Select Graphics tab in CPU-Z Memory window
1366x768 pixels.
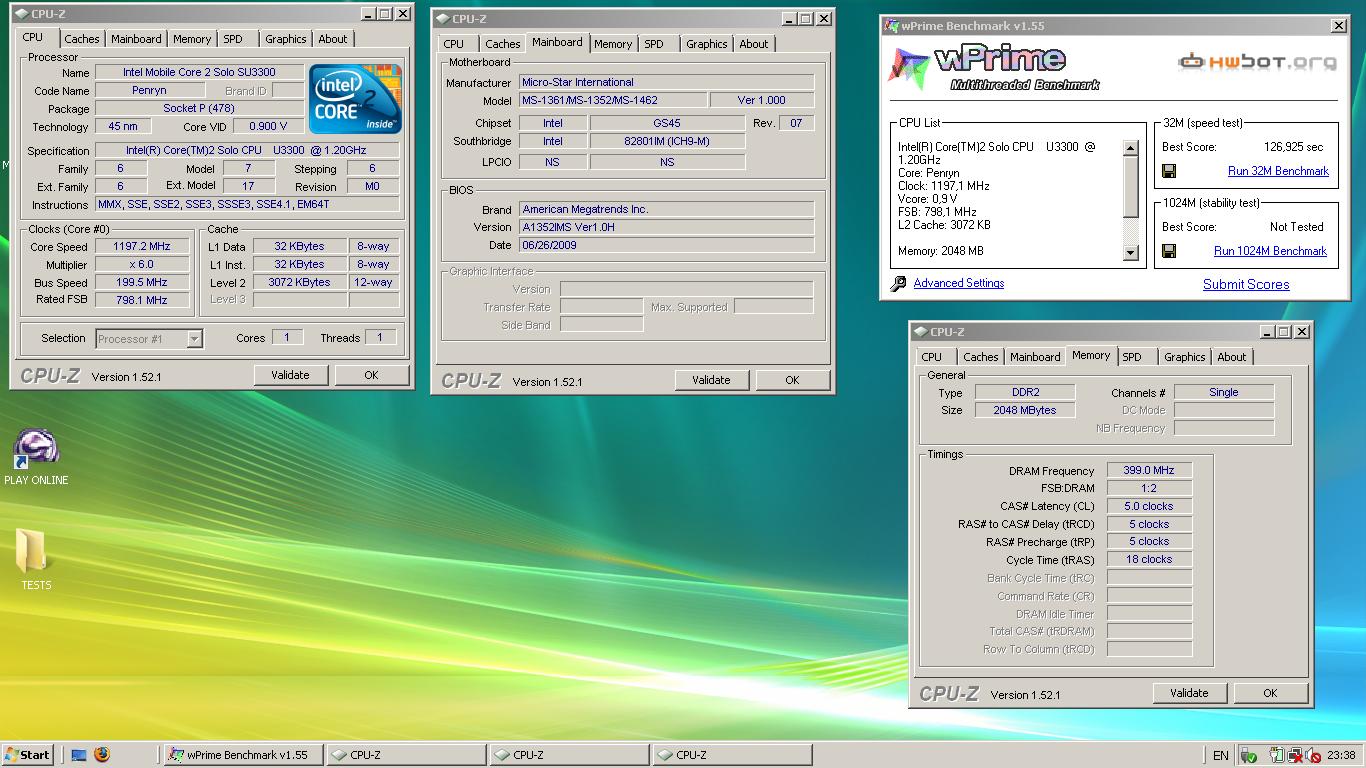(1184, 357)
